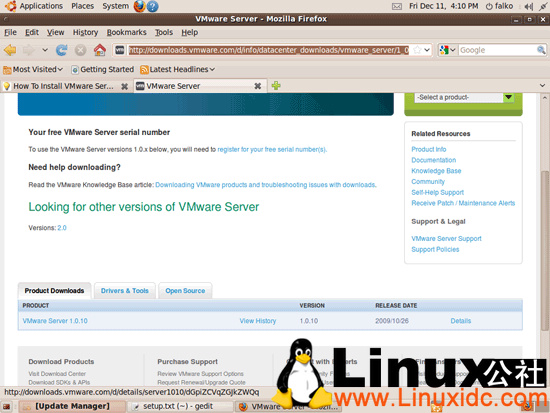
Task: Click the version 2.0 link
Action: coord(62,228)
